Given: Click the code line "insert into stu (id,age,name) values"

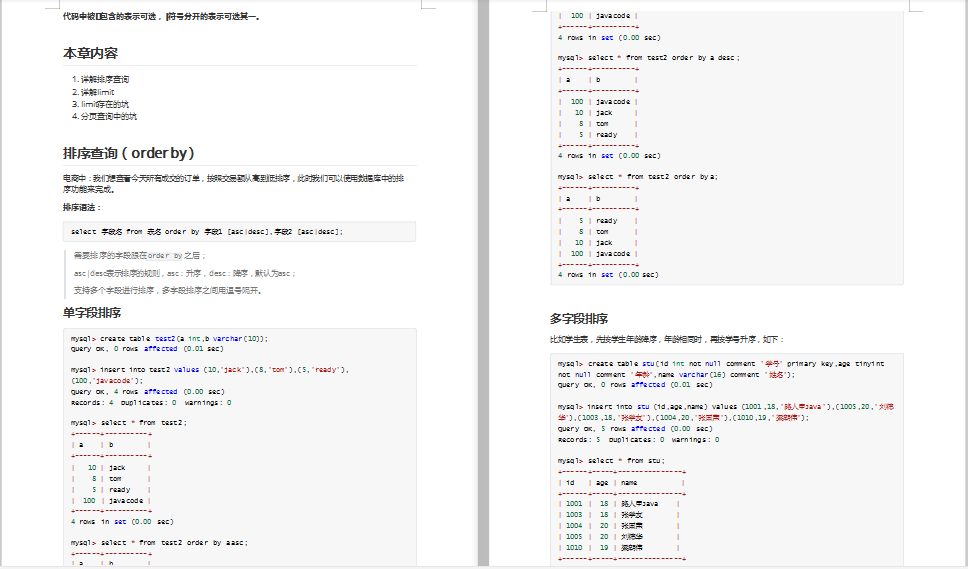Looking at the screenshot, I should click(x=726, y=412).
